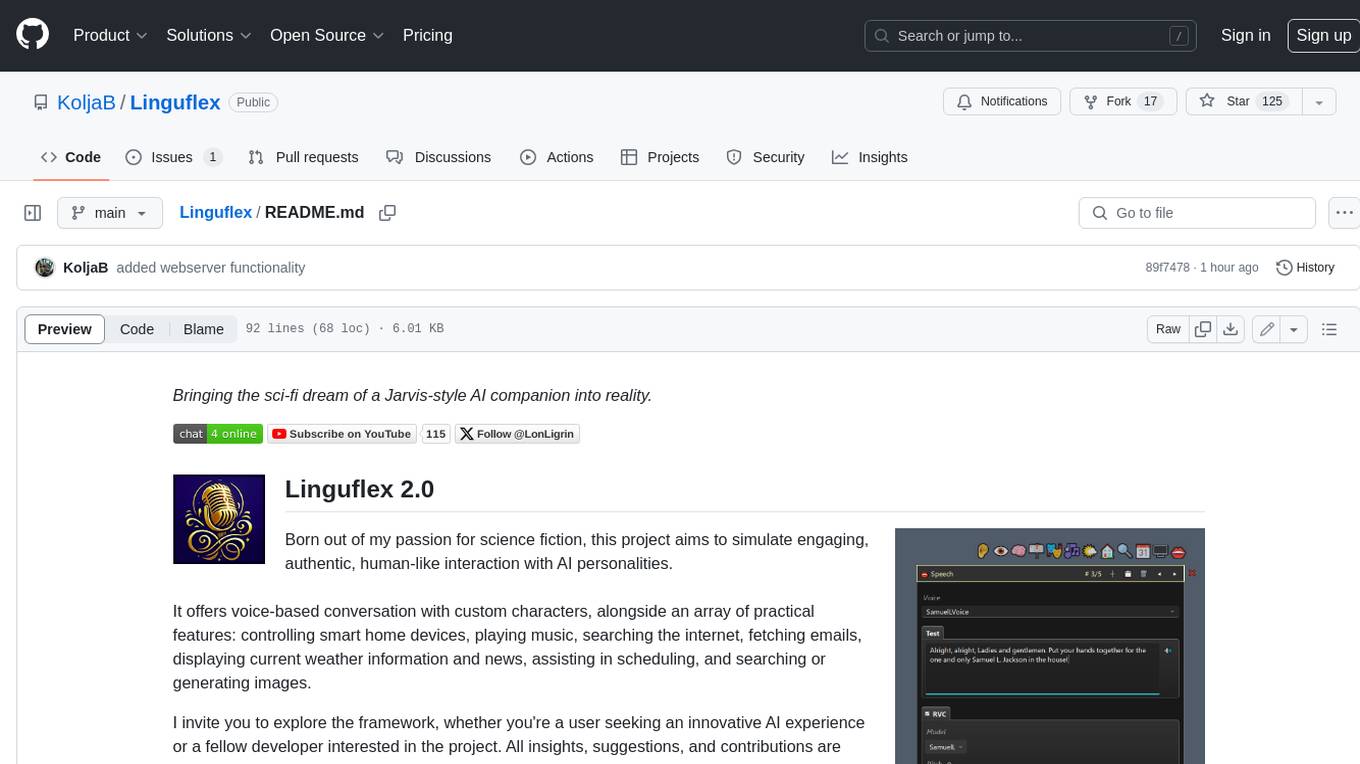Switch to the Discussions tab

(x=438, y=157)
